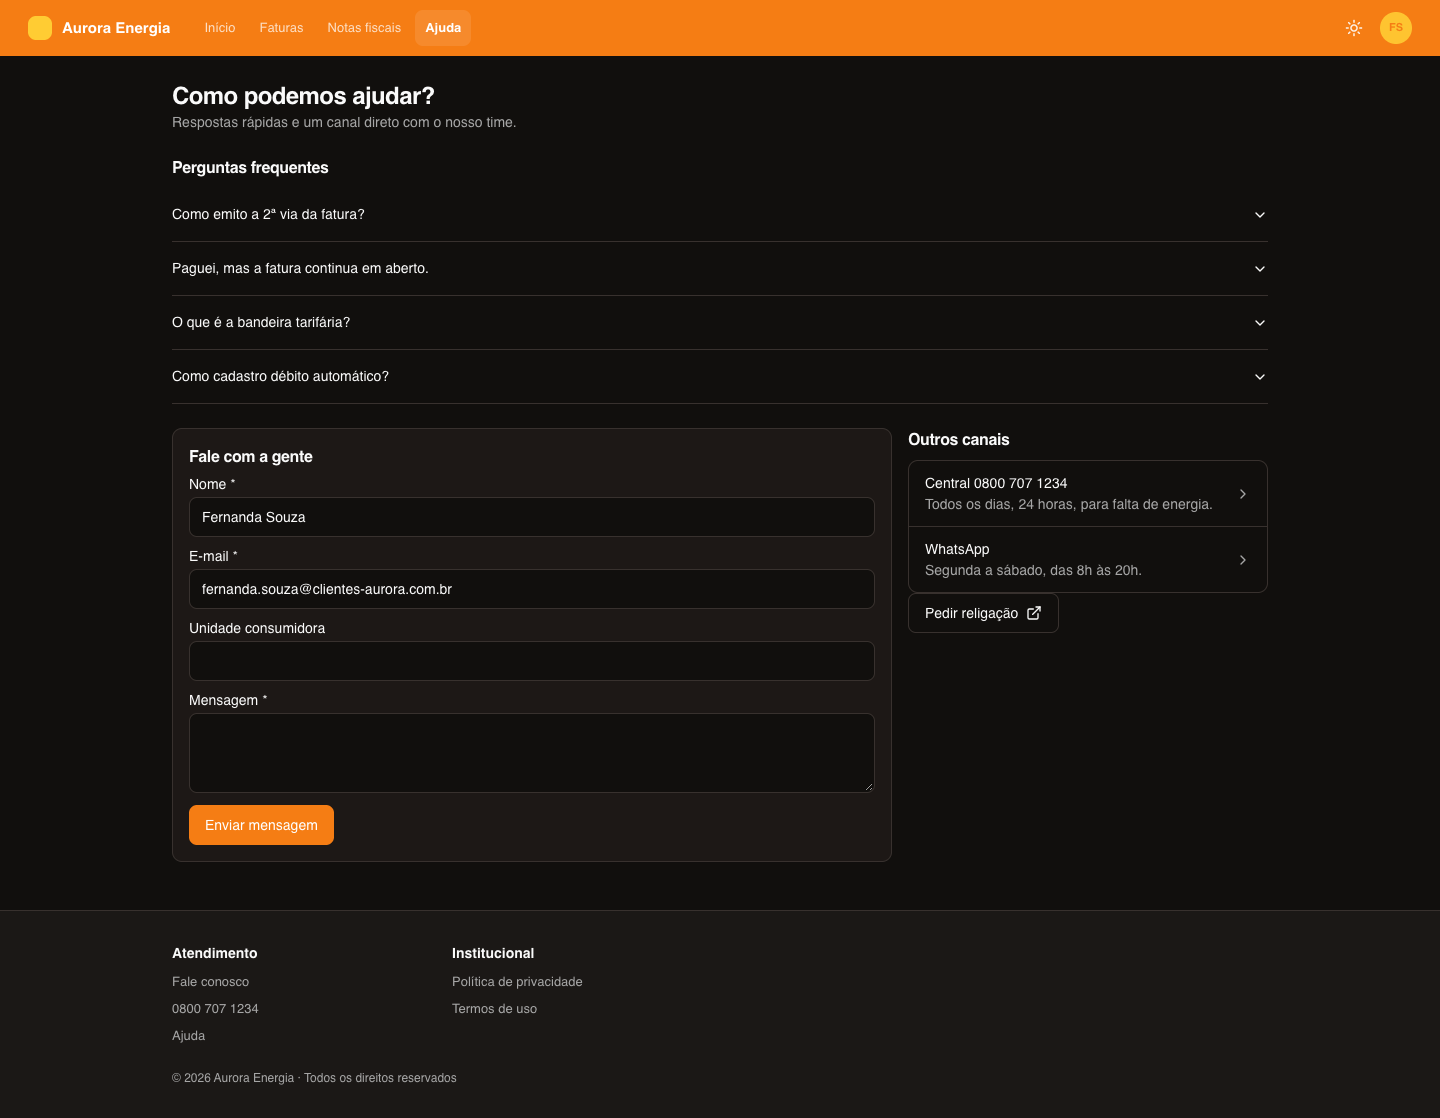Expand 'Paguei, mas a fatura continua em aberto.'
The height and width of the screenshot is (1118, 1440).
pyautogui.click(x=720, y=269)
